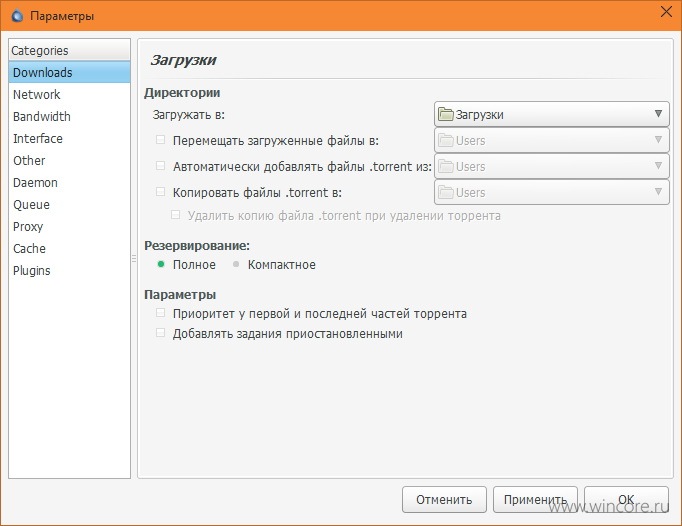Open Users dropdown for Перемещать загруженные файлы
682x526 pixels.
tap(552, 140)
